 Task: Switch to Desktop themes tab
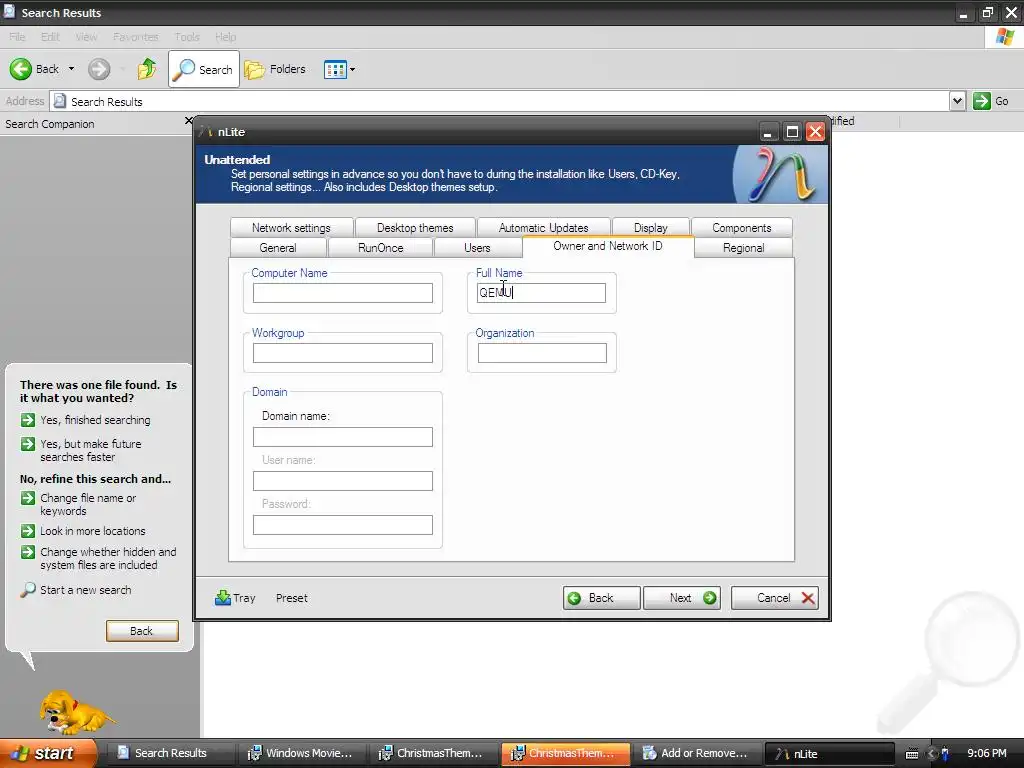[415, 227]
